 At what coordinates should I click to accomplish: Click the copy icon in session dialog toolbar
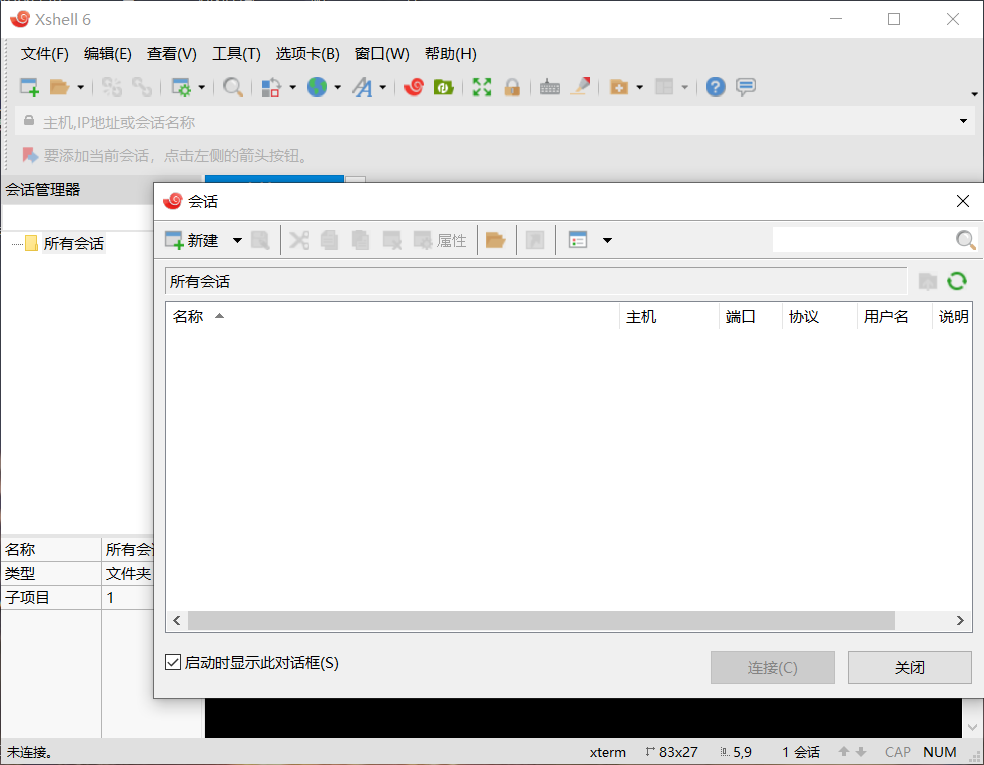(x=329, y=240)
